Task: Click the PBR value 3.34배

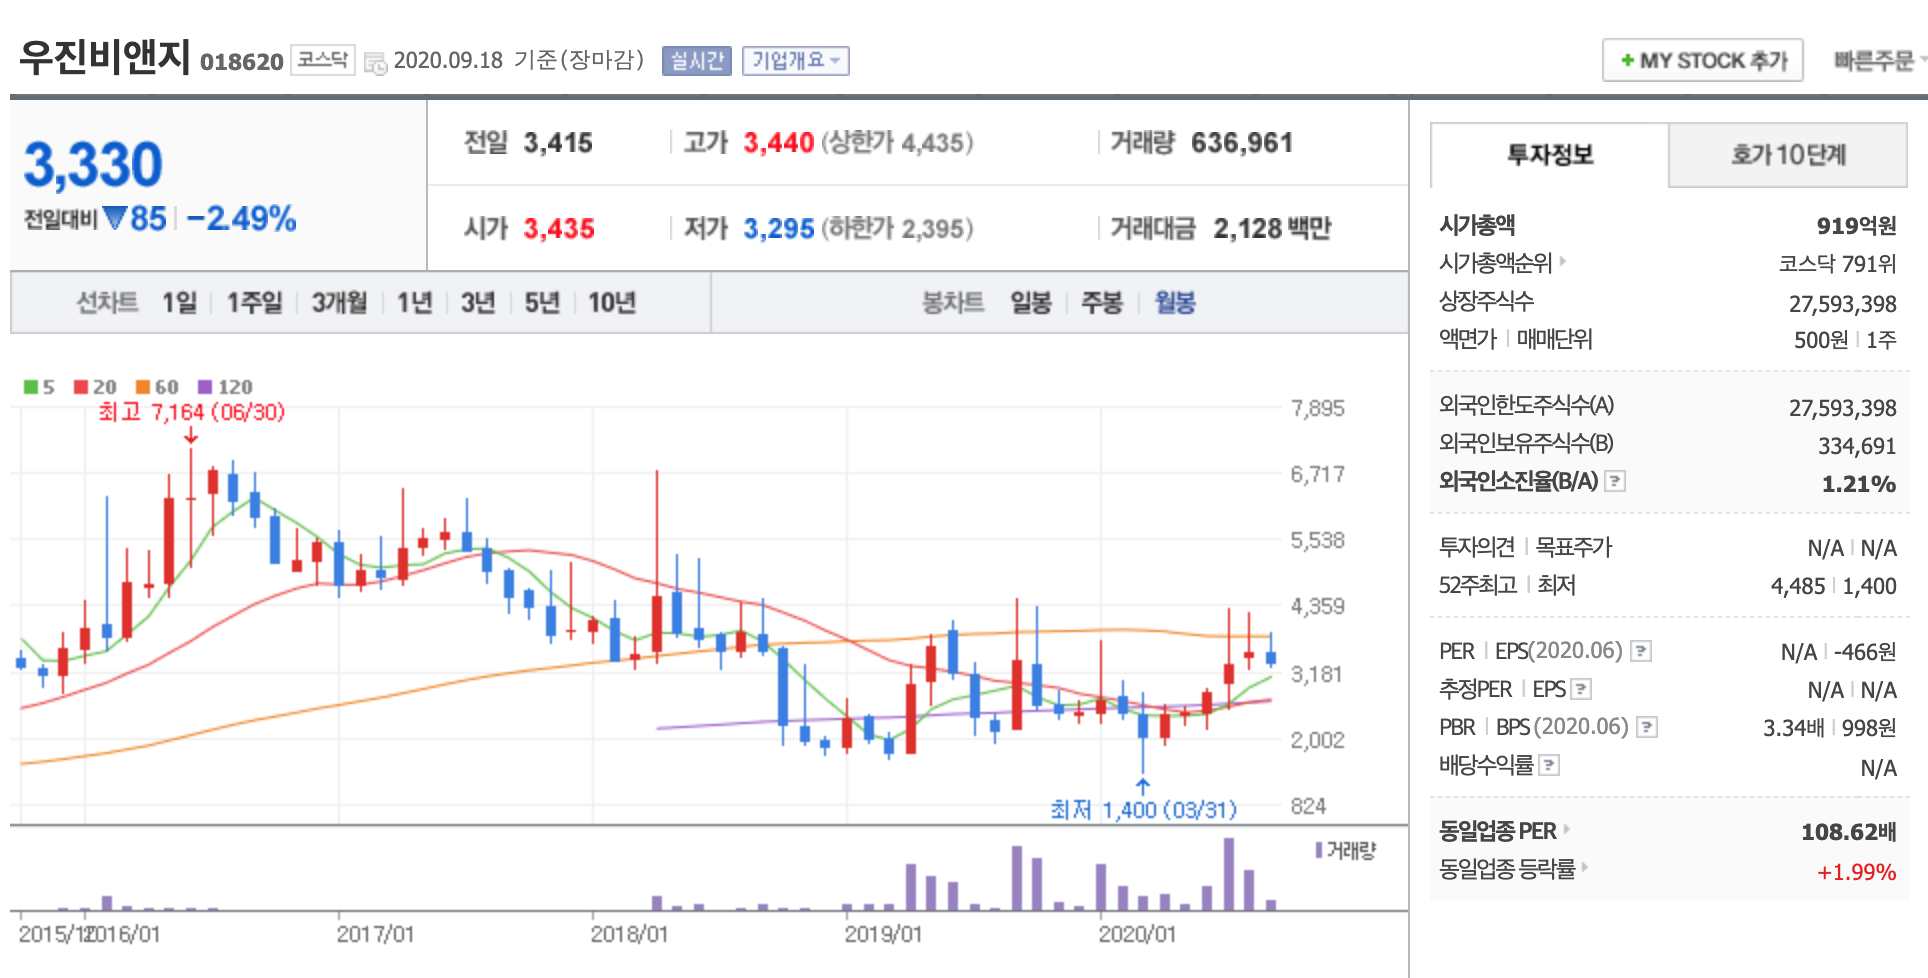Action: point(1793,728)
